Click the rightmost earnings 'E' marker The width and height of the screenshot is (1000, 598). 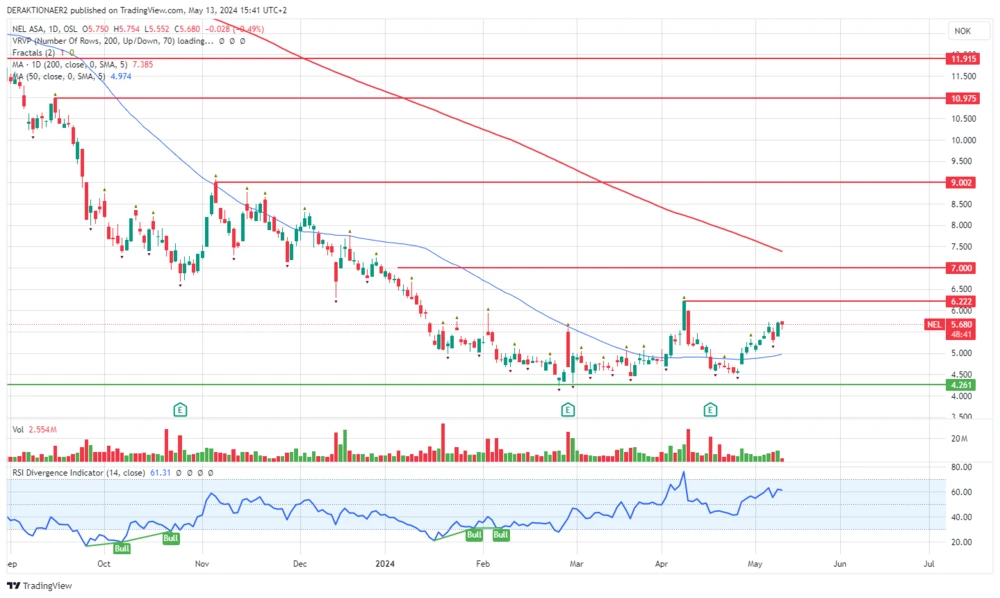[x=711, y=409]
